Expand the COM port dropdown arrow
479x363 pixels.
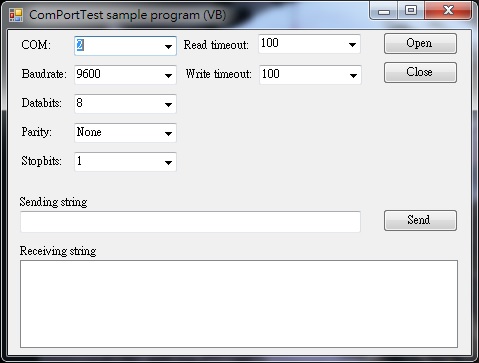168,46
